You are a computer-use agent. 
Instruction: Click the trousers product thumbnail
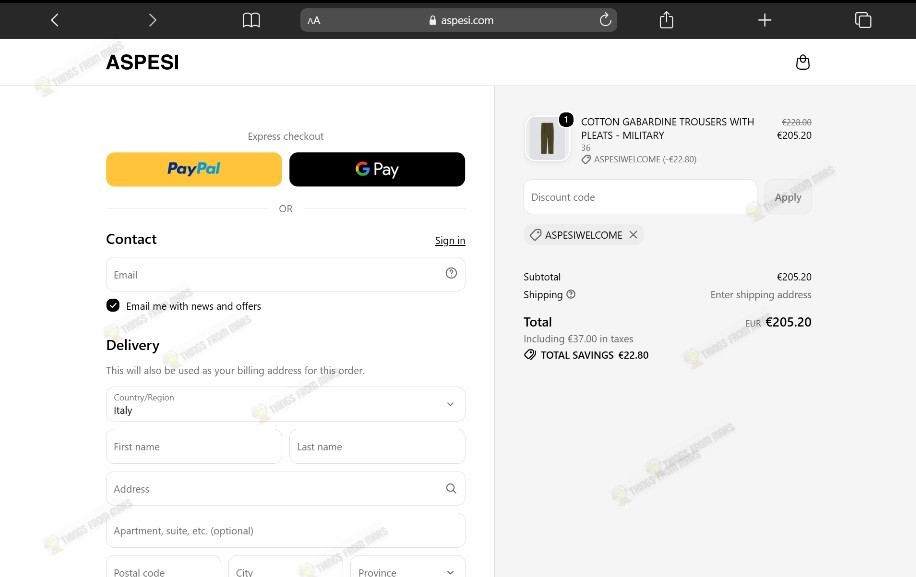click(x=547, y=138)
